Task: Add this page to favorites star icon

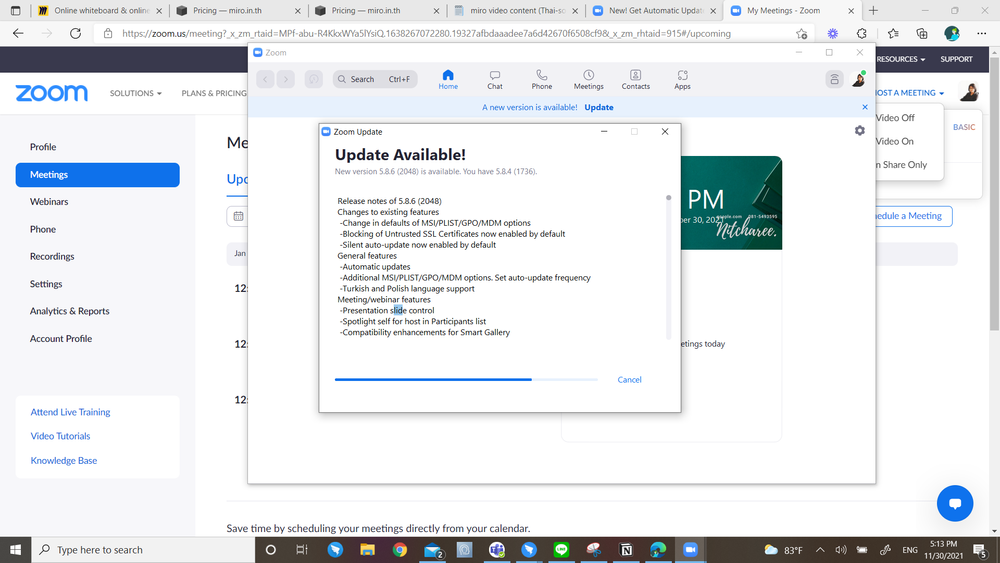Action: [x=802, y=34]
